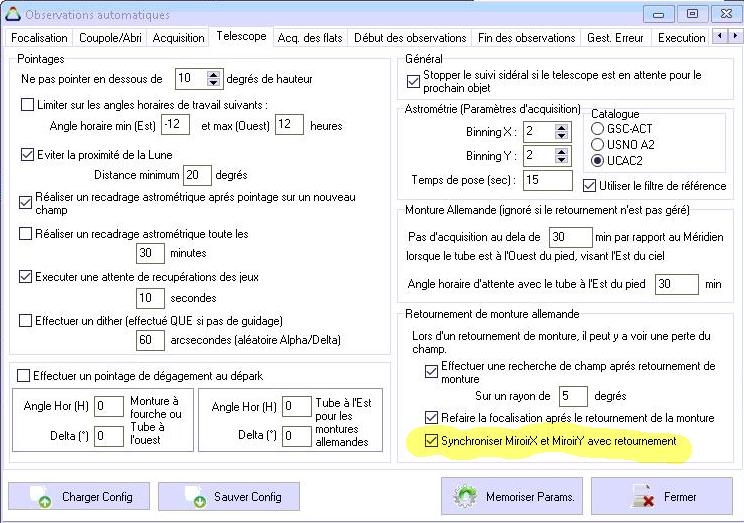744x523 pixels.
Task: Click the degrés de hauteur spinner arrows
Action: (213, 78)
